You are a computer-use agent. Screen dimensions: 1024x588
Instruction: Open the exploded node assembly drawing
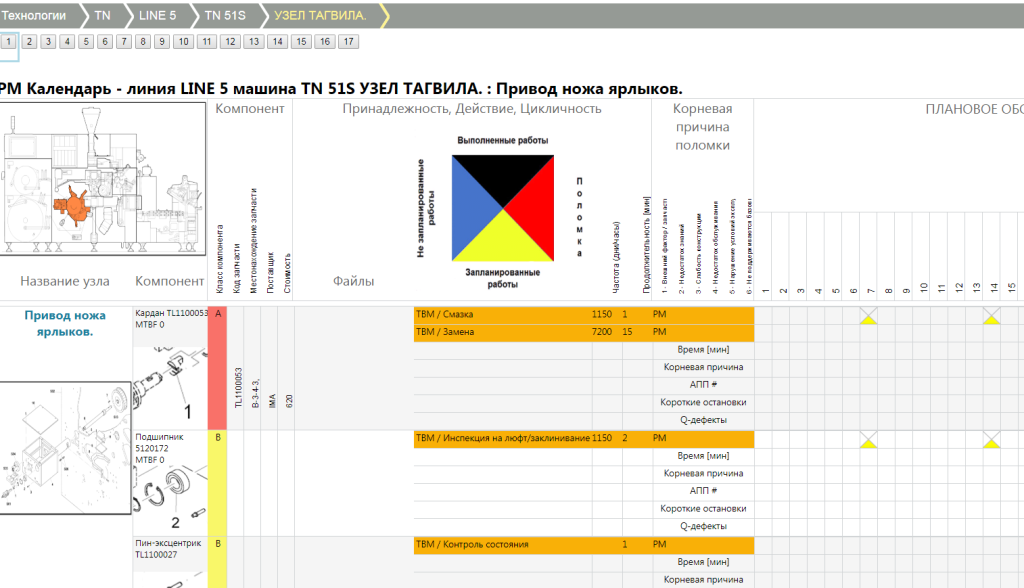pos(65,447)
